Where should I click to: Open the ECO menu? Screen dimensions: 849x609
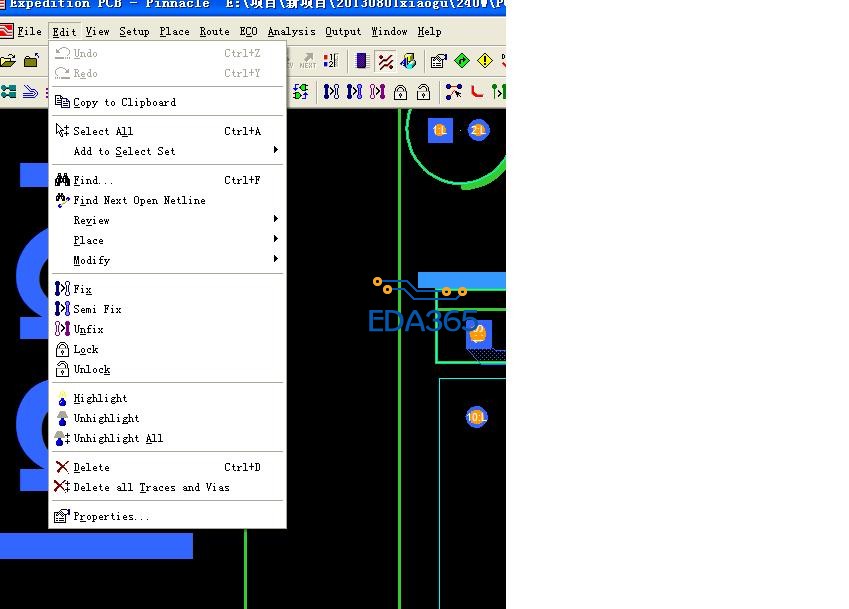249,31
